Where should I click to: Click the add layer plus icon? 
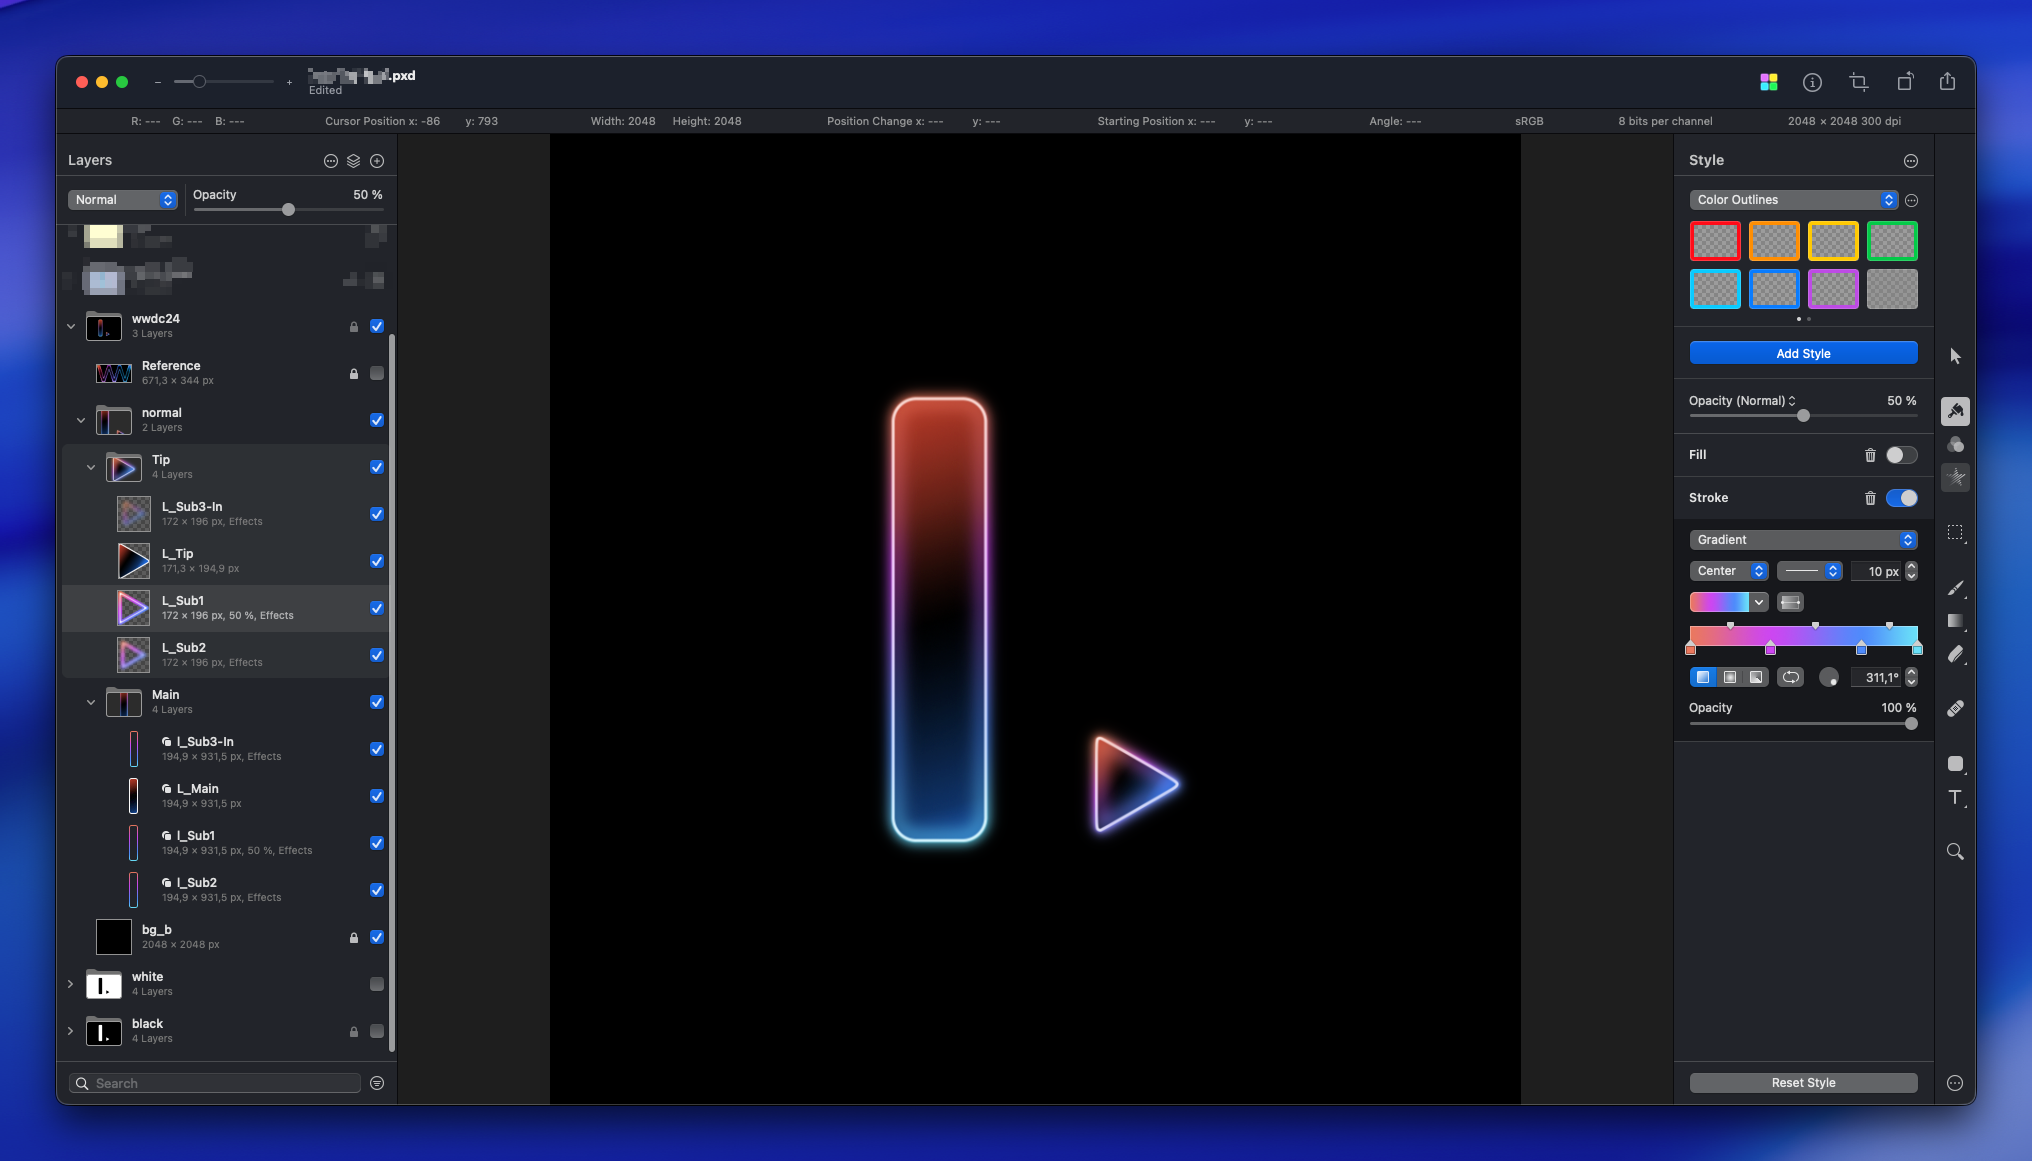[377, 161]
